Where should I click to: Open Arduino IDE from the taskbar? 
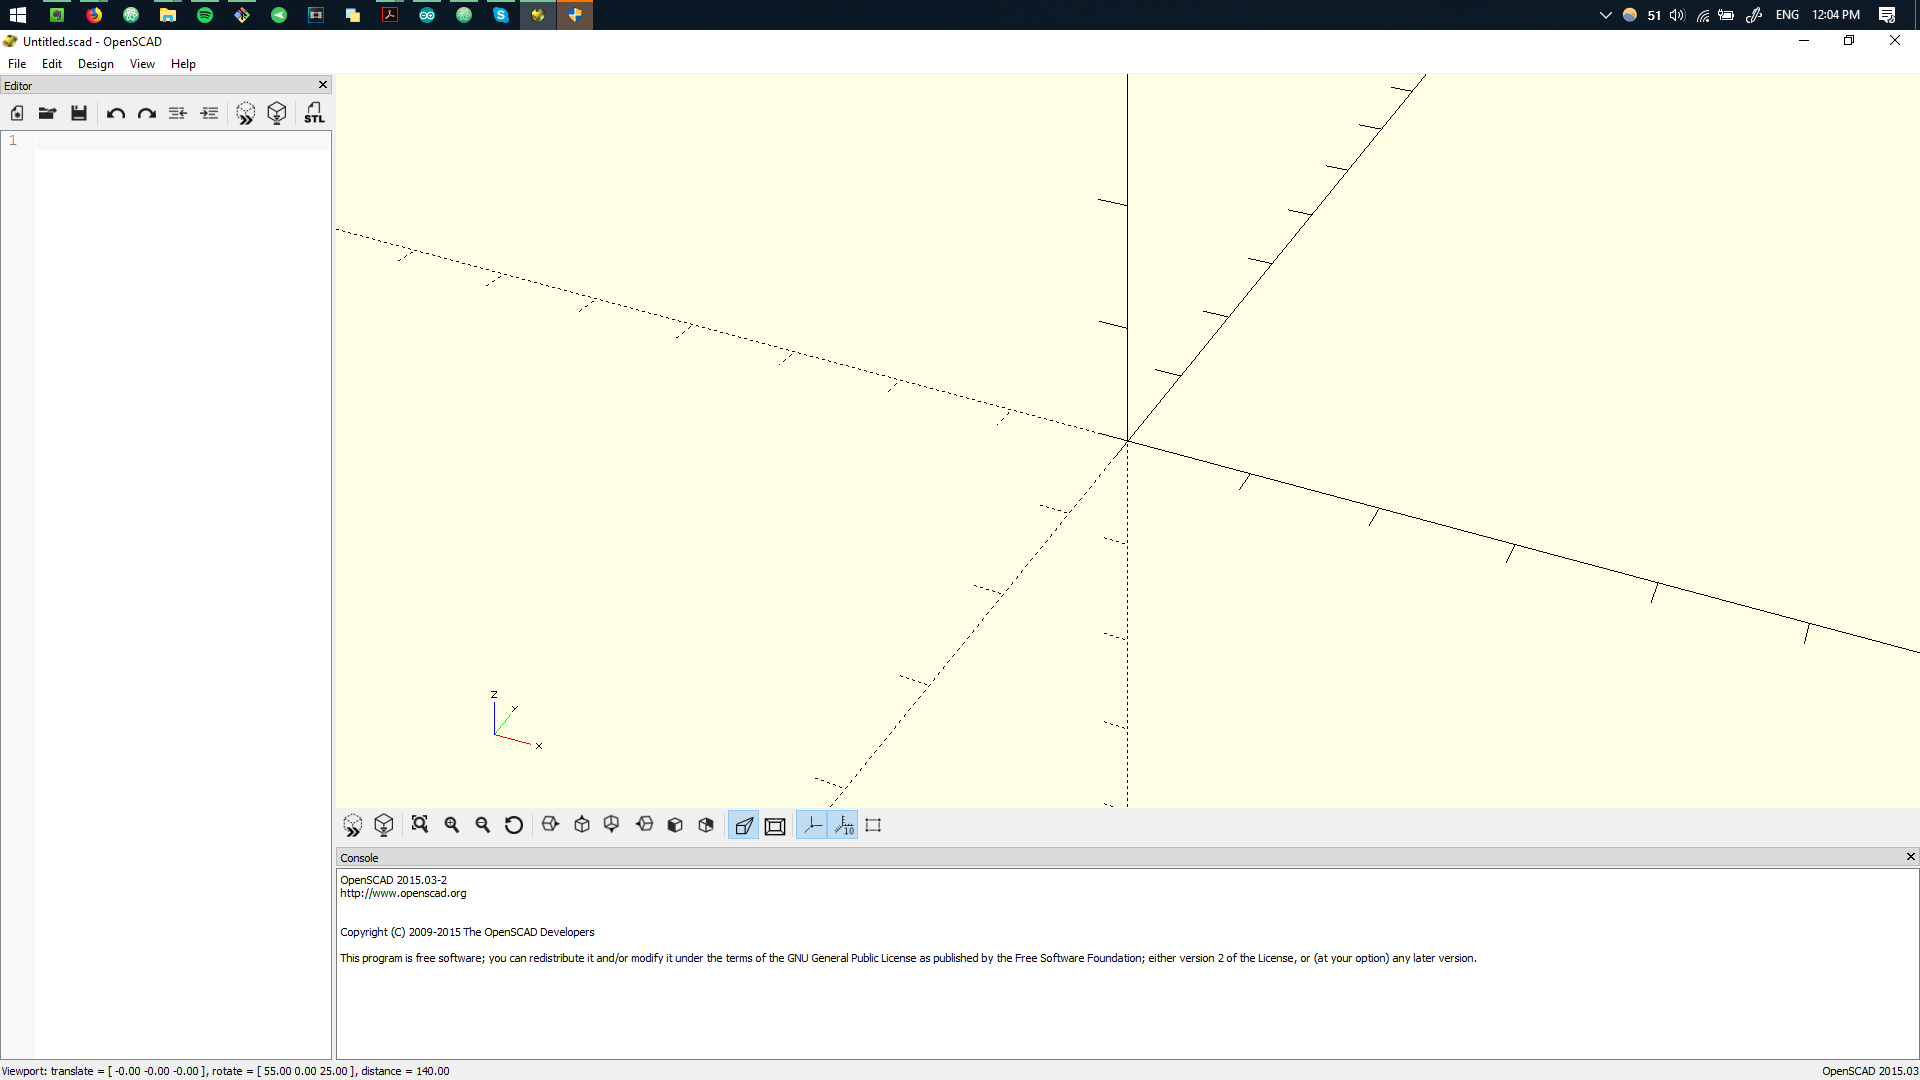click(427, 15)
